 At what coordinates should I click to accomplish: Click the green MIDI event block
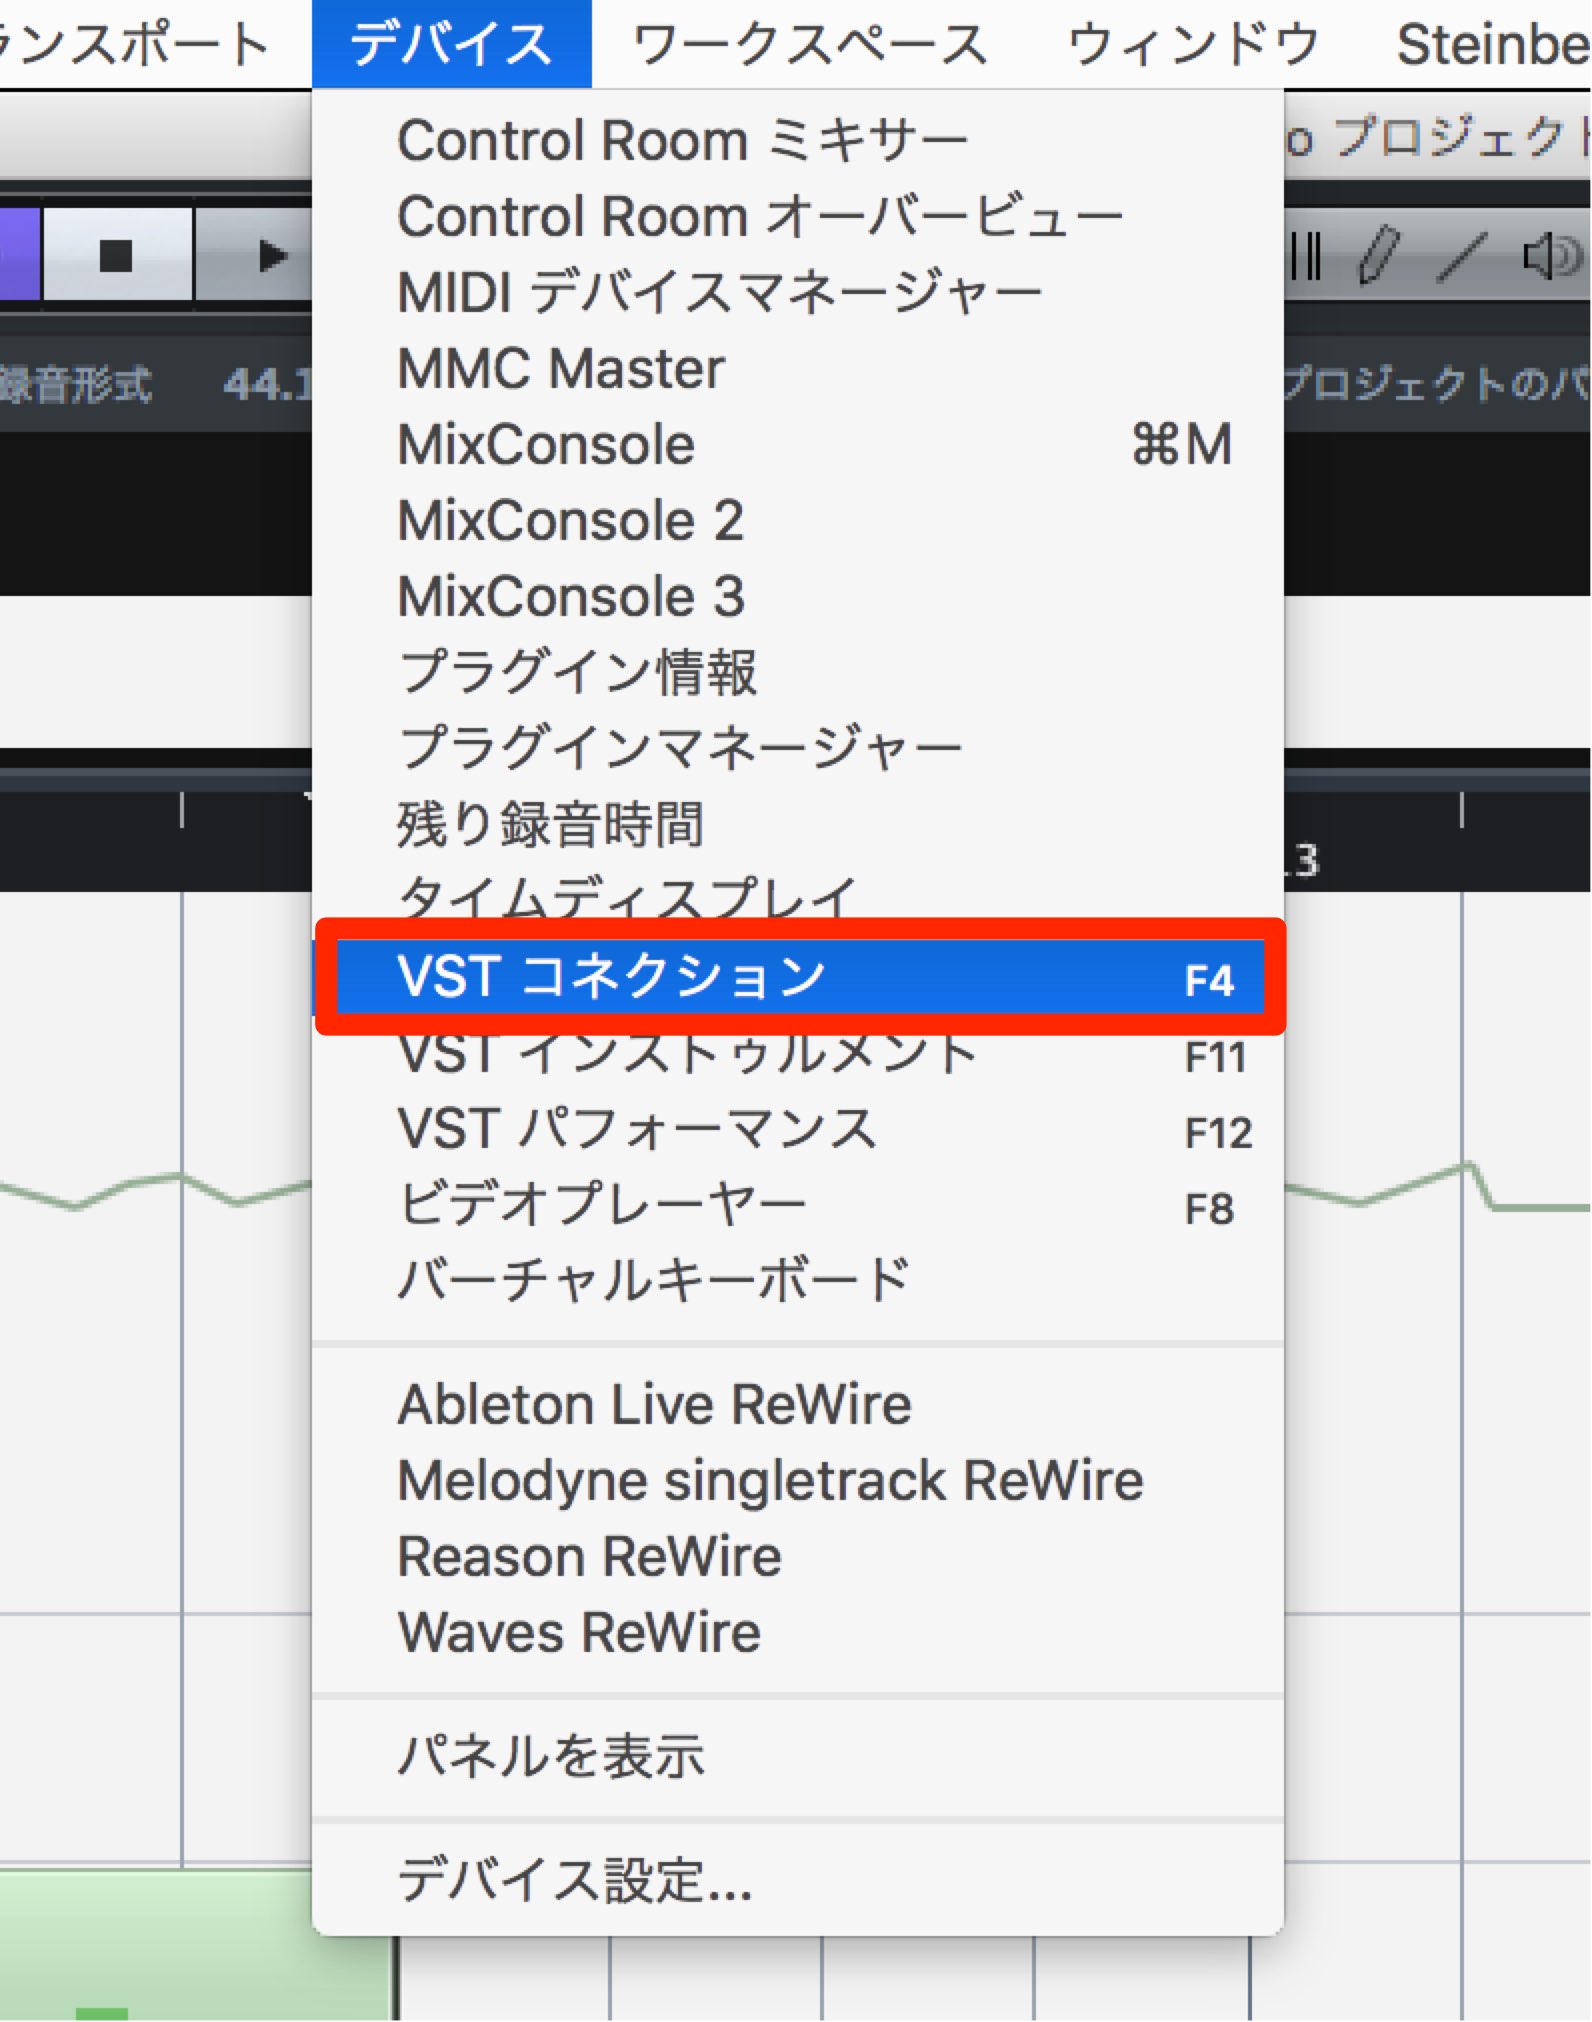197,1945
